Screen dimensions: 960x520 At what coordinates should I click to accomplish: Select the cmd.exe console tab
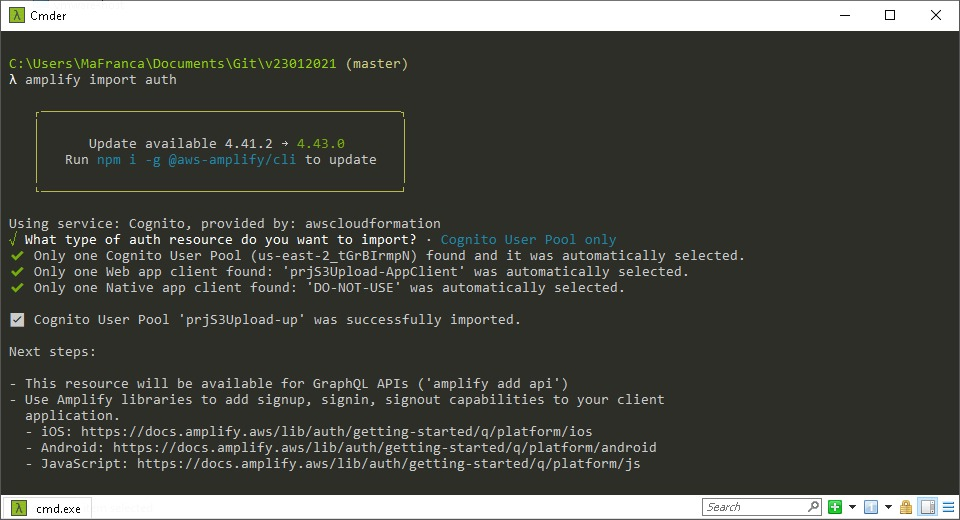click(47, 508)
